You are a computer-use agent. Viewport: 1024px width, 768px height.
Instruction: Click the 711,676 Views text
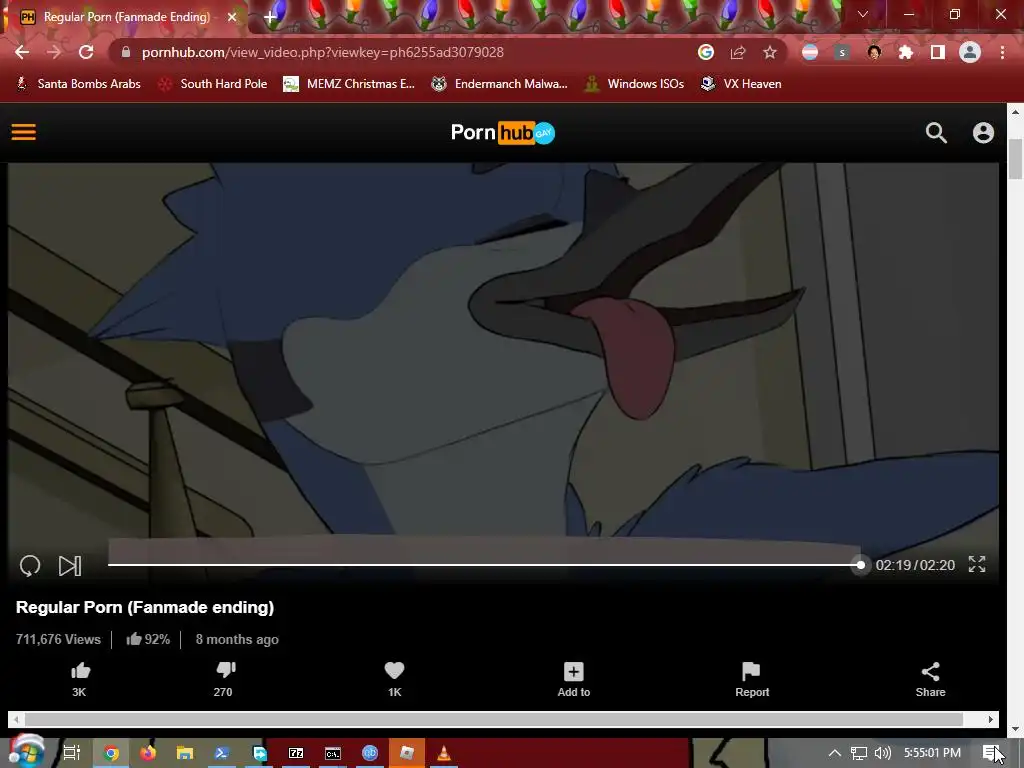58,639
